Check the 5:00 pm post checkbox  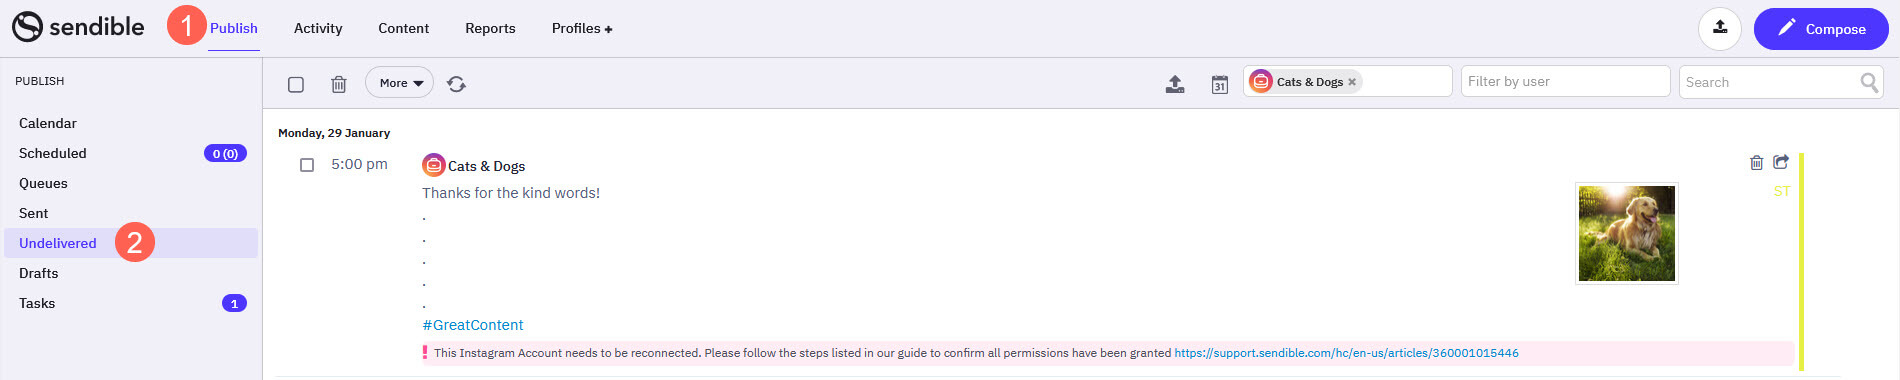tap(307, 165)
